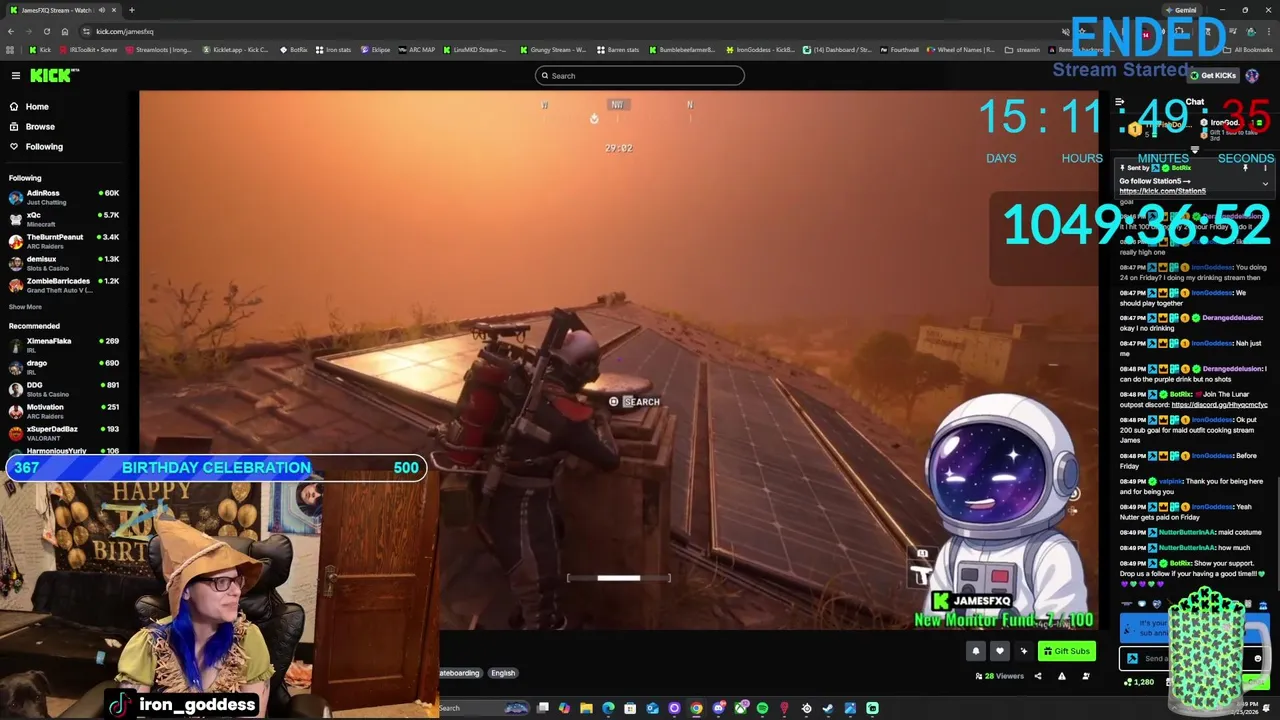Go to Home in sidebar
1280x720 pixels.
coord(37,107)
